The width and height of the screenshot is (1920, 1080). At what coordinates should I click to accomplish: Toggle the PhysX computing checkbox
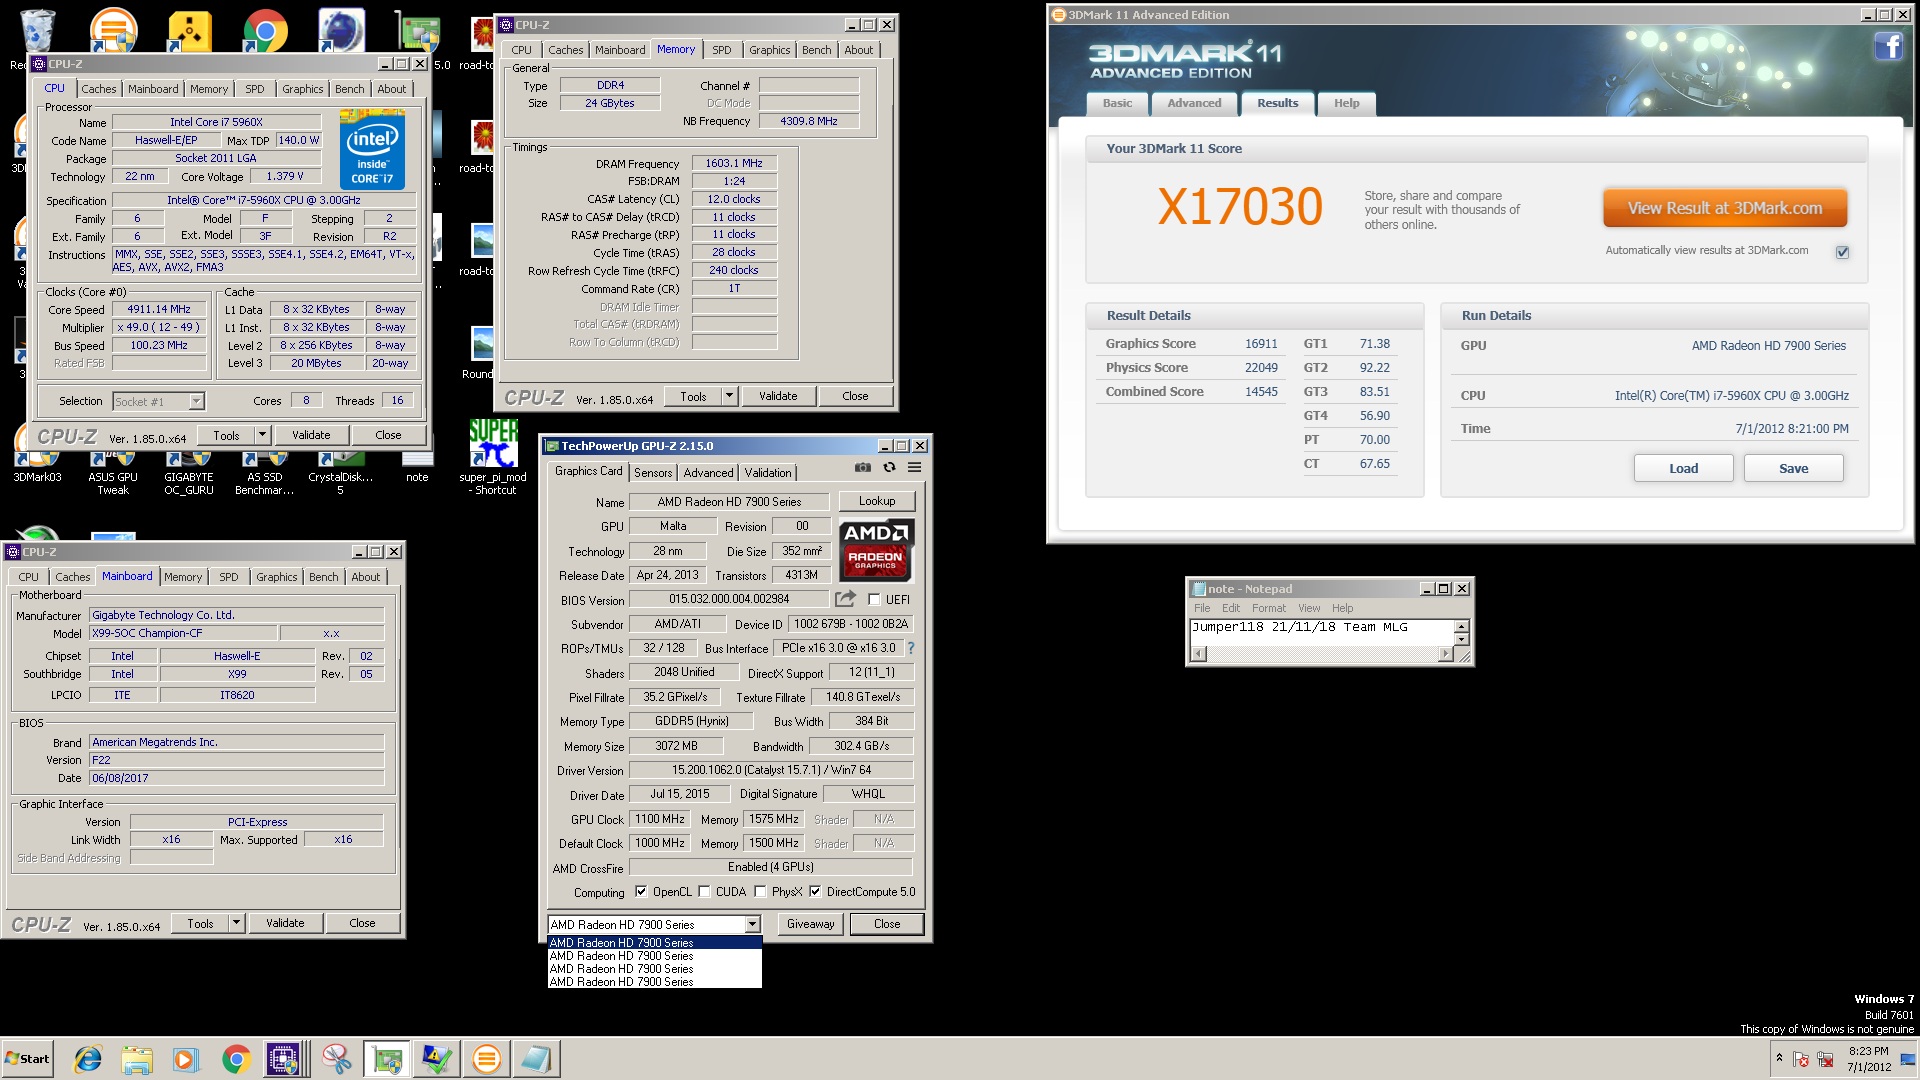[760, 891]
